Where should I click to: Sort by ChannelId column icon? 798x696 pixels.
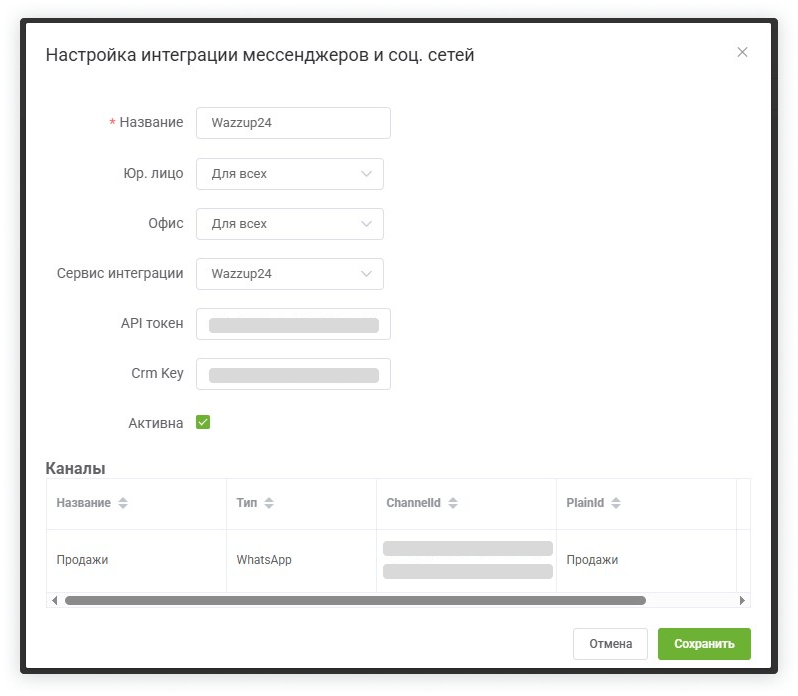453,503
